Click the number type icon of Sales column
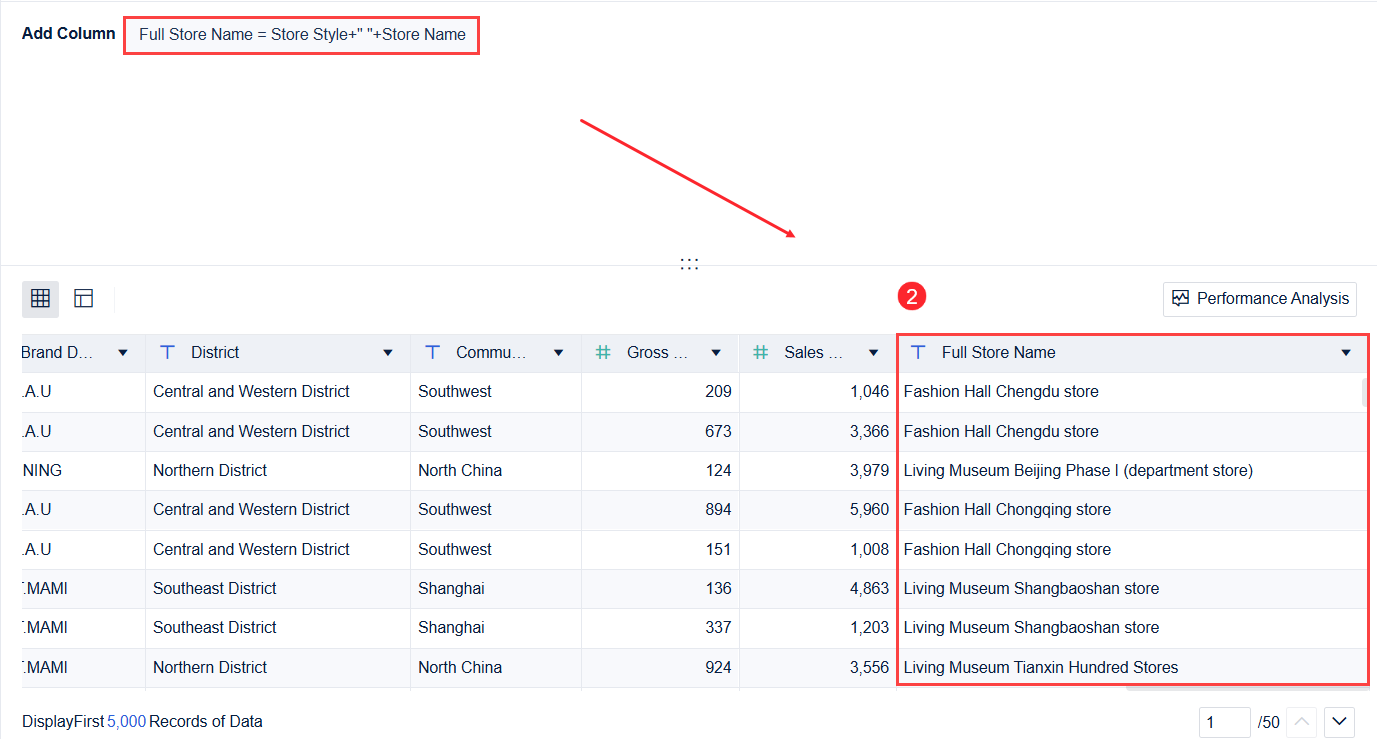Viewport: 1377px width, 739px height. pos(761,352)
